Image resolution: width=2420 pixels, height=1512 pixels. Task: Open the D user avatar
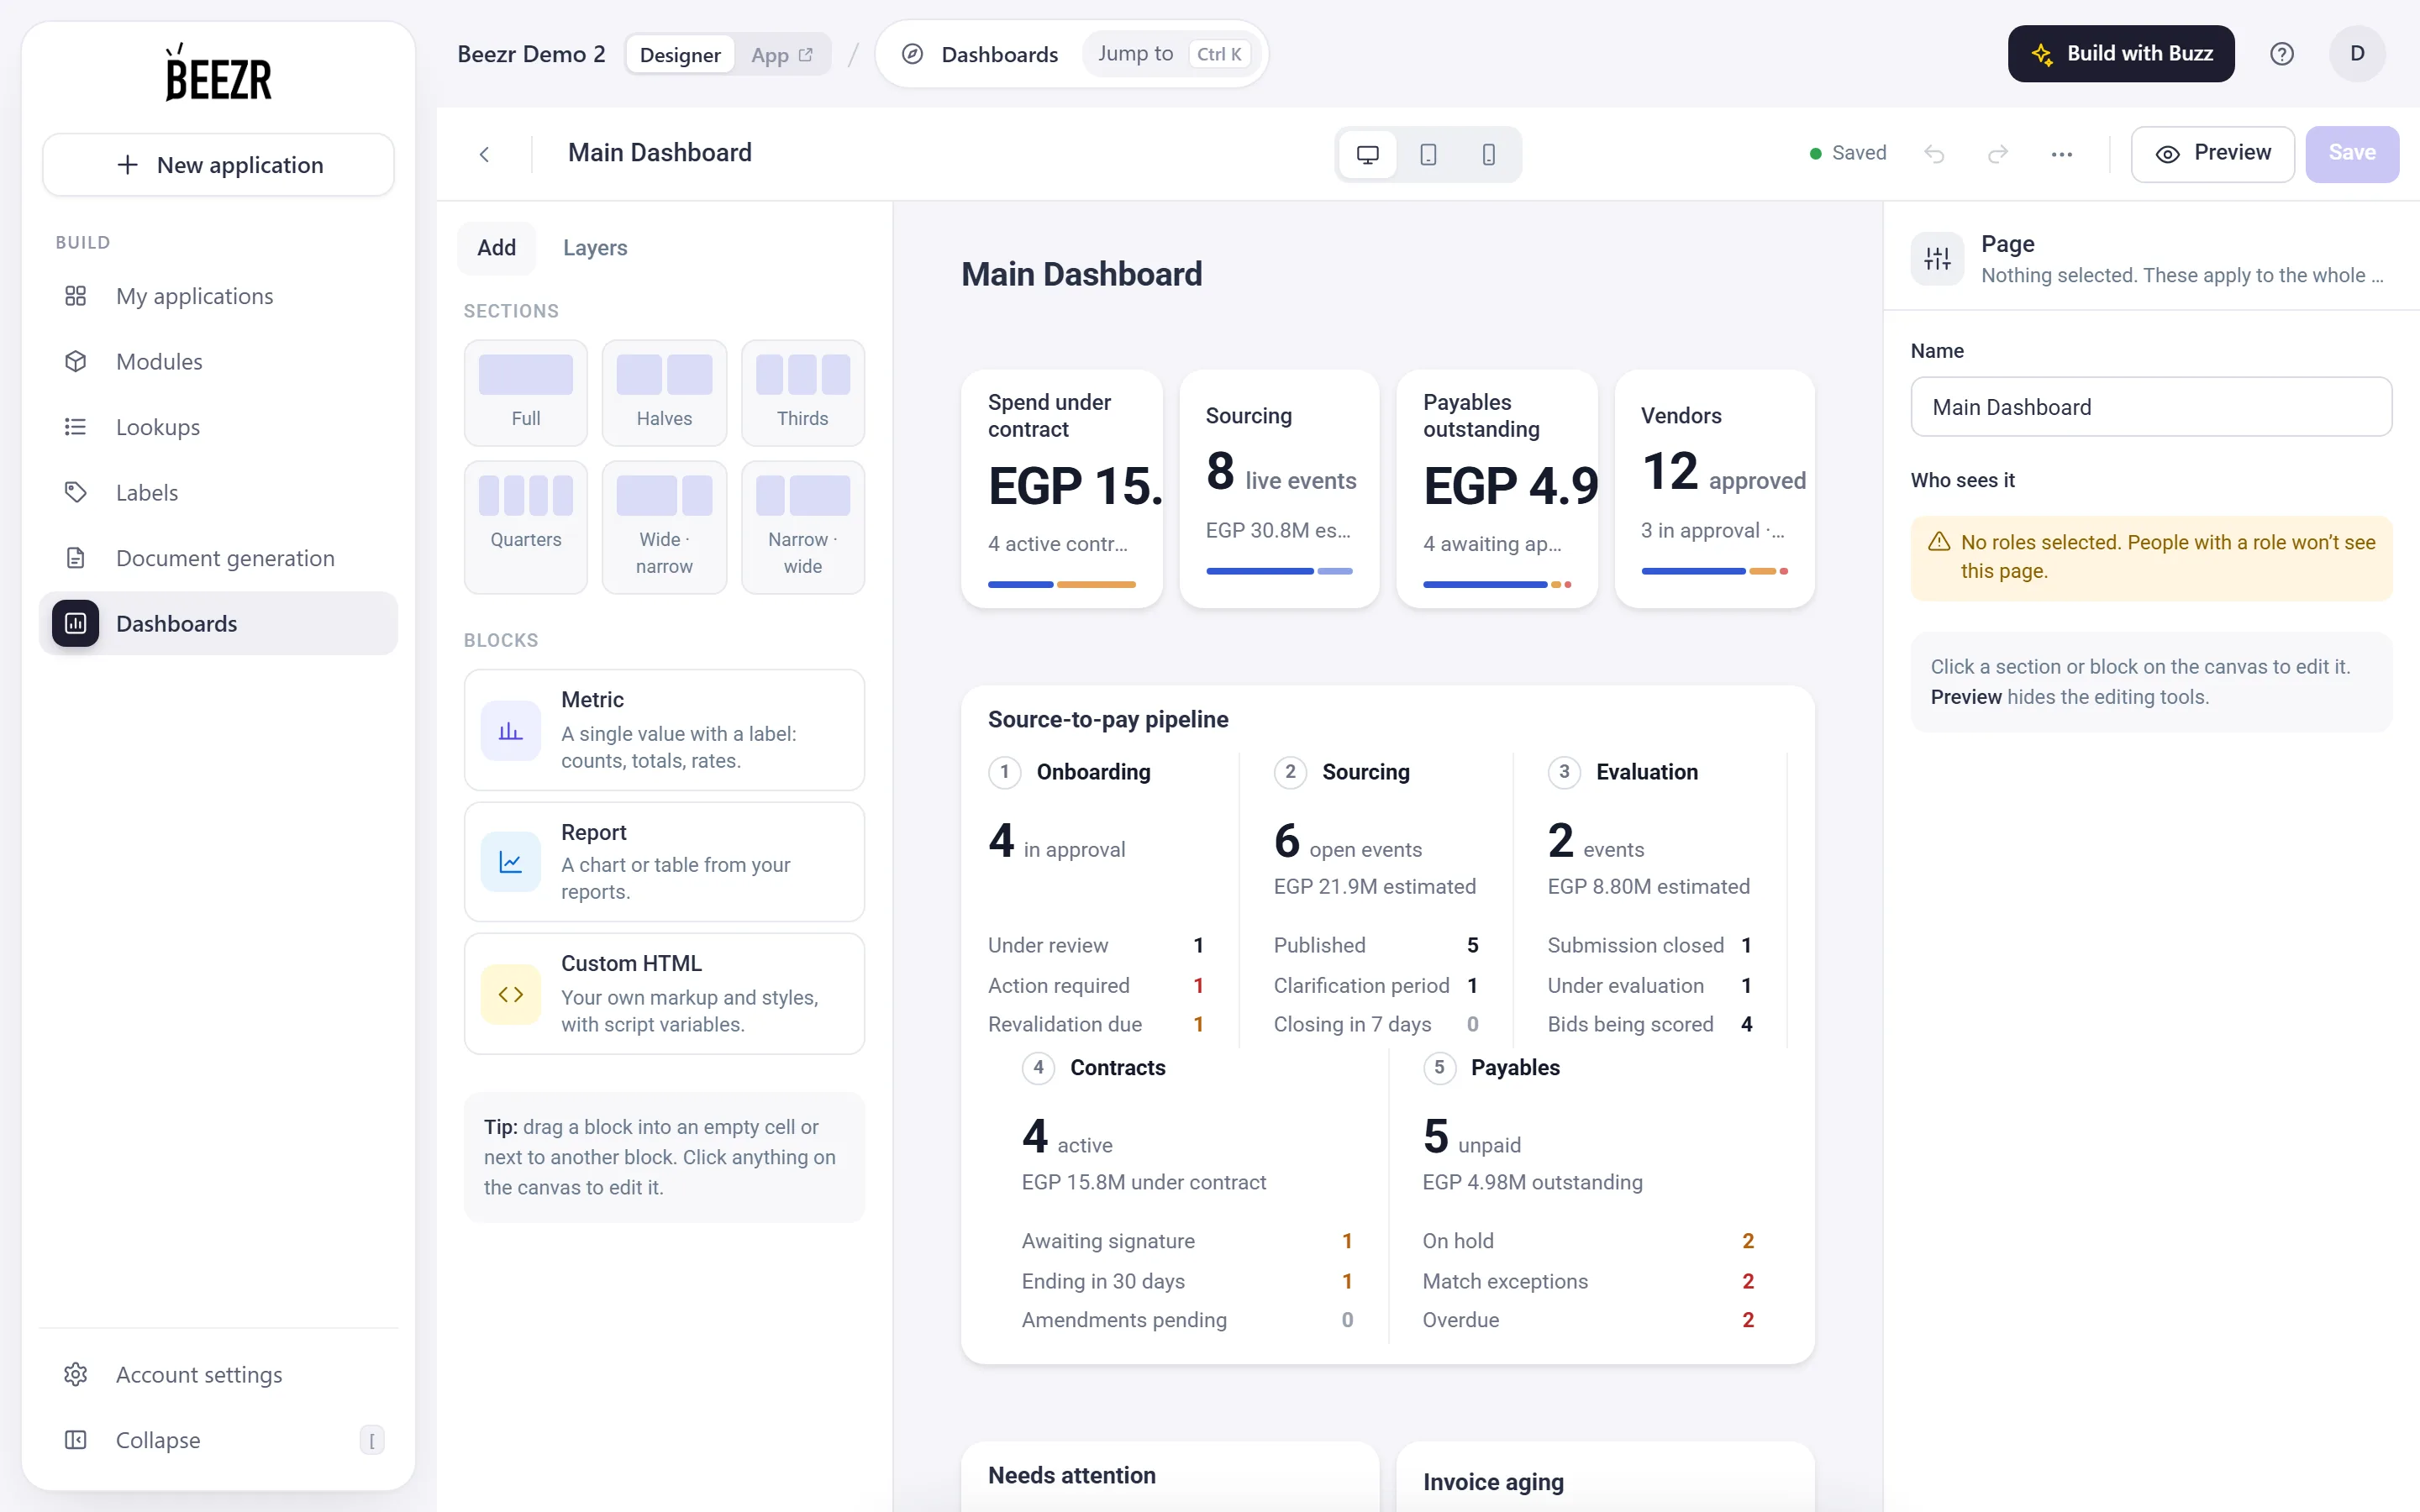pos(2357,54)
